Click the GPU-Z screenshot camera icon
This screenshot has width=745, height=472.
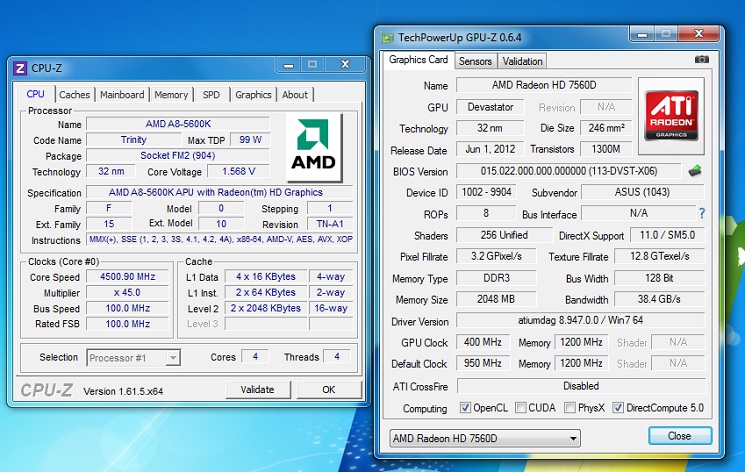[702, 59]
